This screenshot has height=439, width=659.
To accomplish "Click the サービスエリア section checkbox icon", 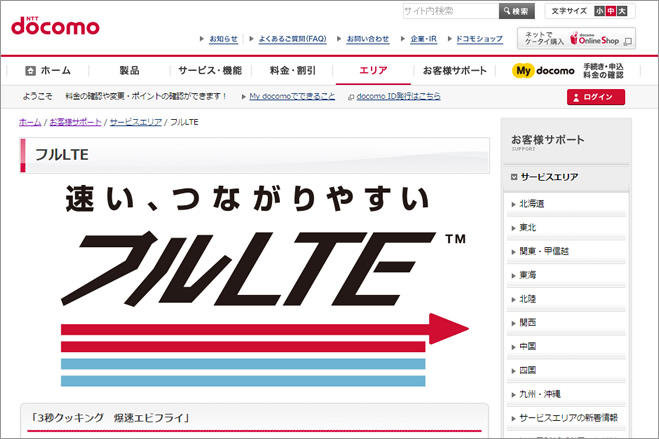I will pos(514,177).
